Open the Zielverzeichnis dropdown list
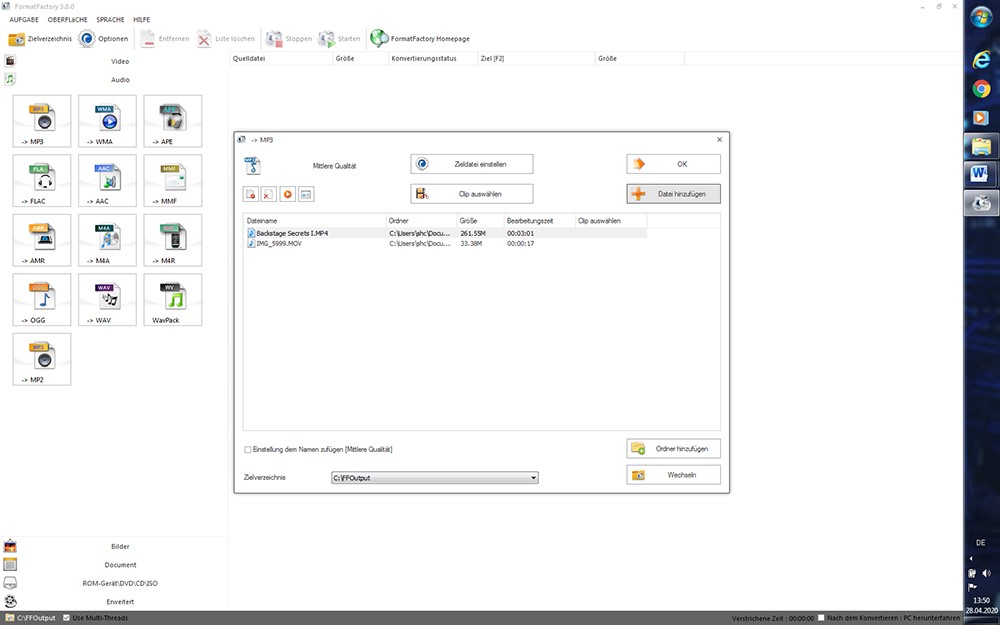The width and height of the screenshot is (1000, 625). point(533,478)
